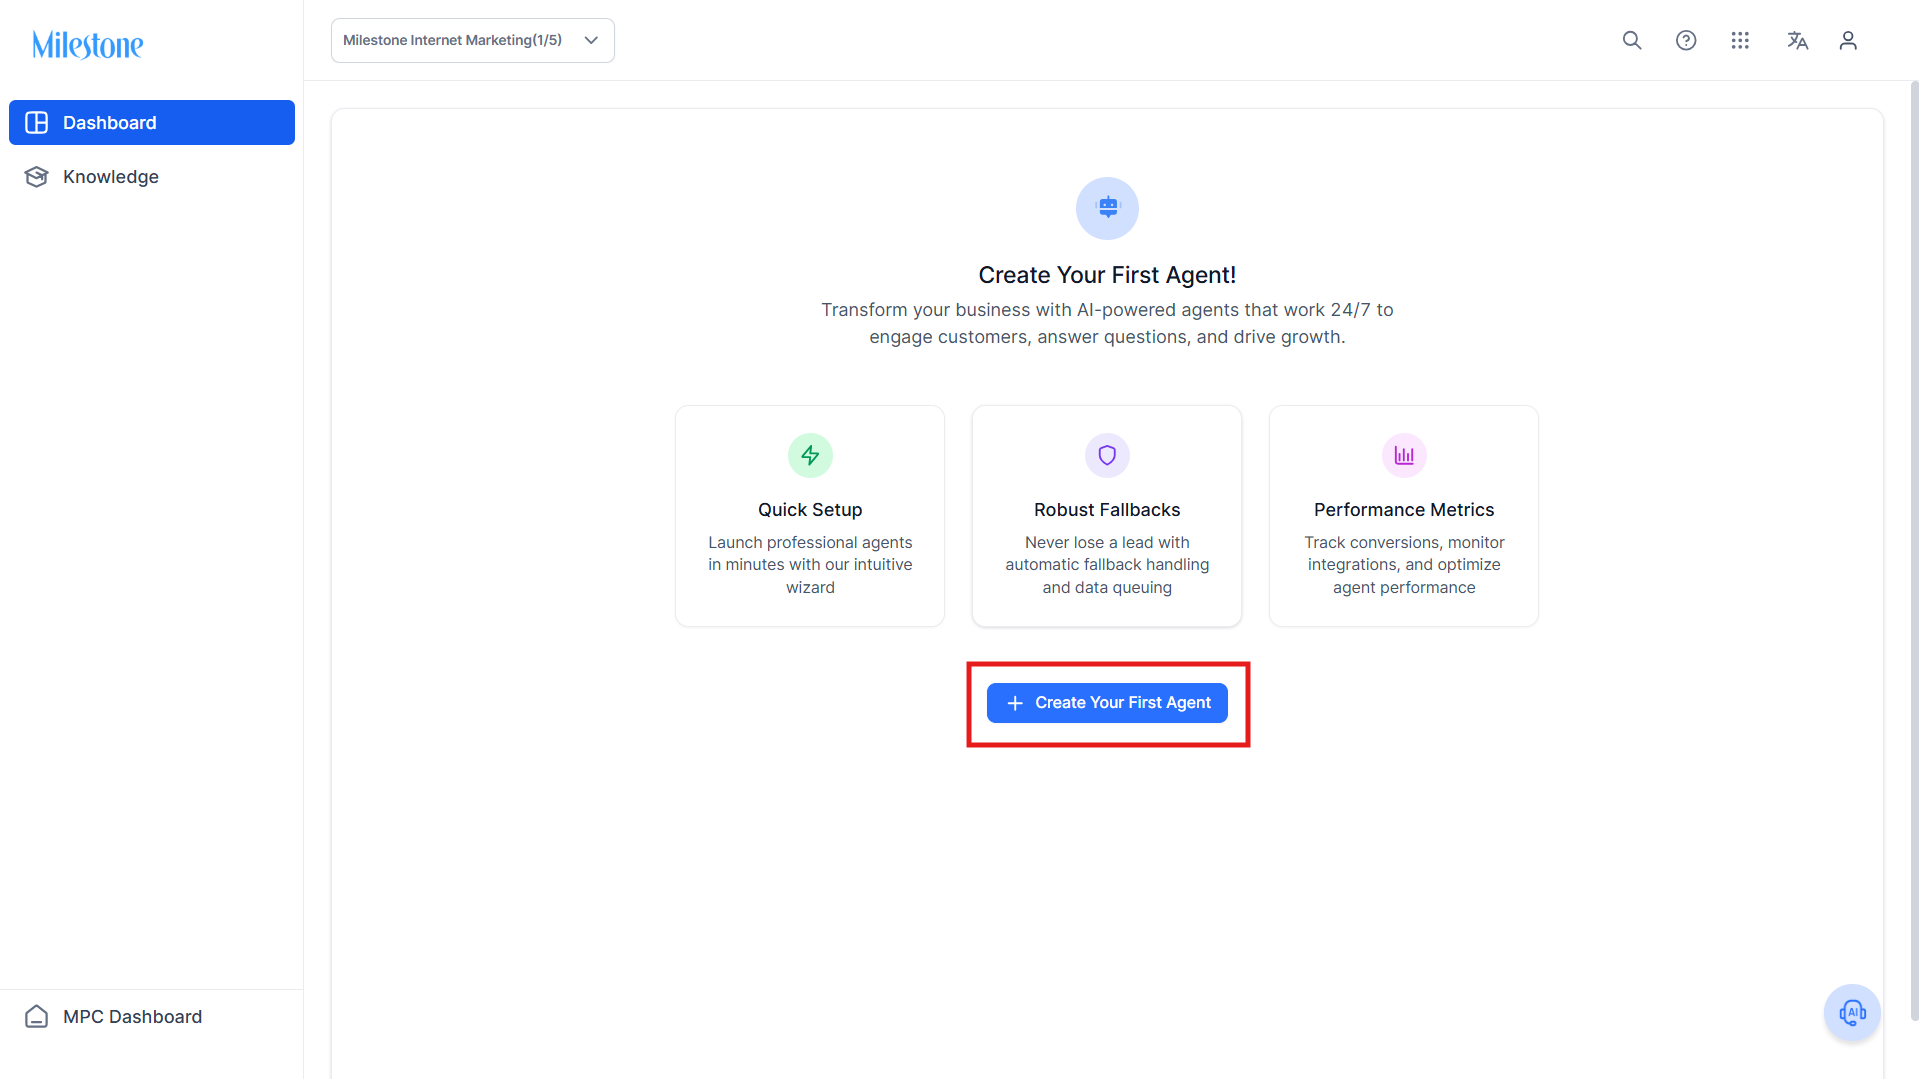
Task: Open the user profile icon
Action: (1848, 40)
